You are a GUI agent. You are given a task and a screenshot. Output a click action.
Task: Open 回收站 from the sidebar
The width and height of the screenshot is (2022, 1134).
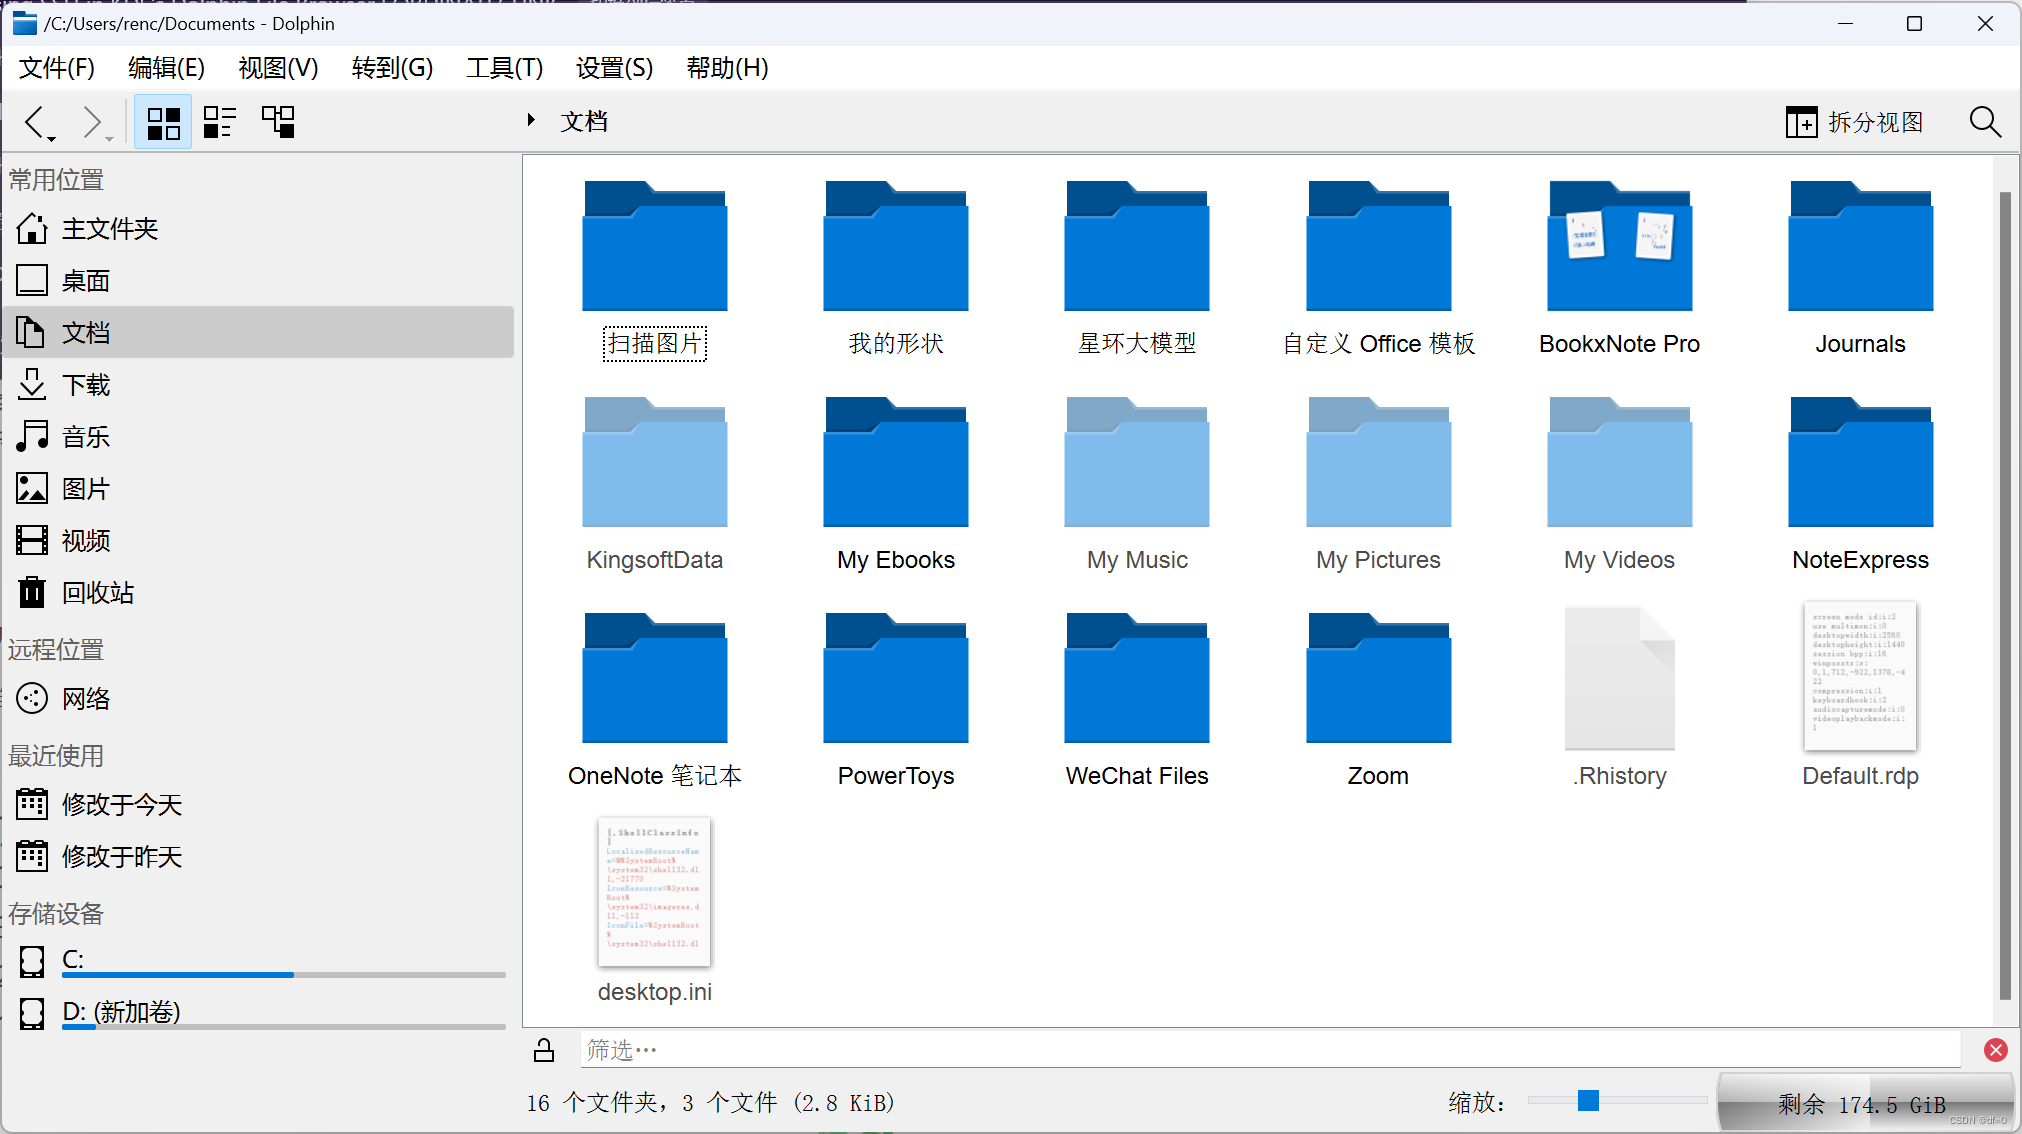[x=97, y=592]
